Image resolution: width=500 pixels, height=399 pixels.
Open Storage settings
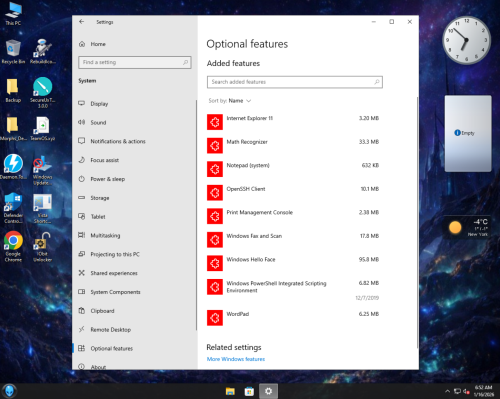(x=100, y=198)
